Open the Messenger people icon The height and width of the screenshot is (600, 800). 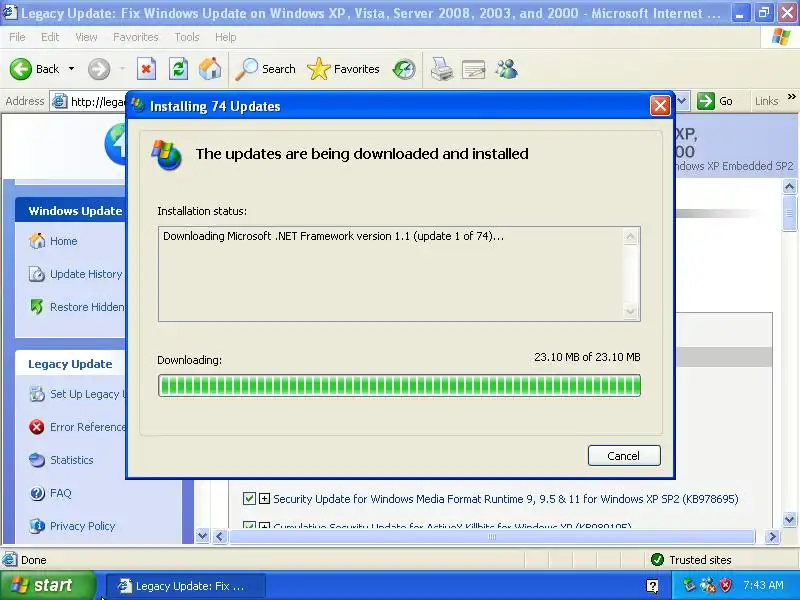click(507, 69)
